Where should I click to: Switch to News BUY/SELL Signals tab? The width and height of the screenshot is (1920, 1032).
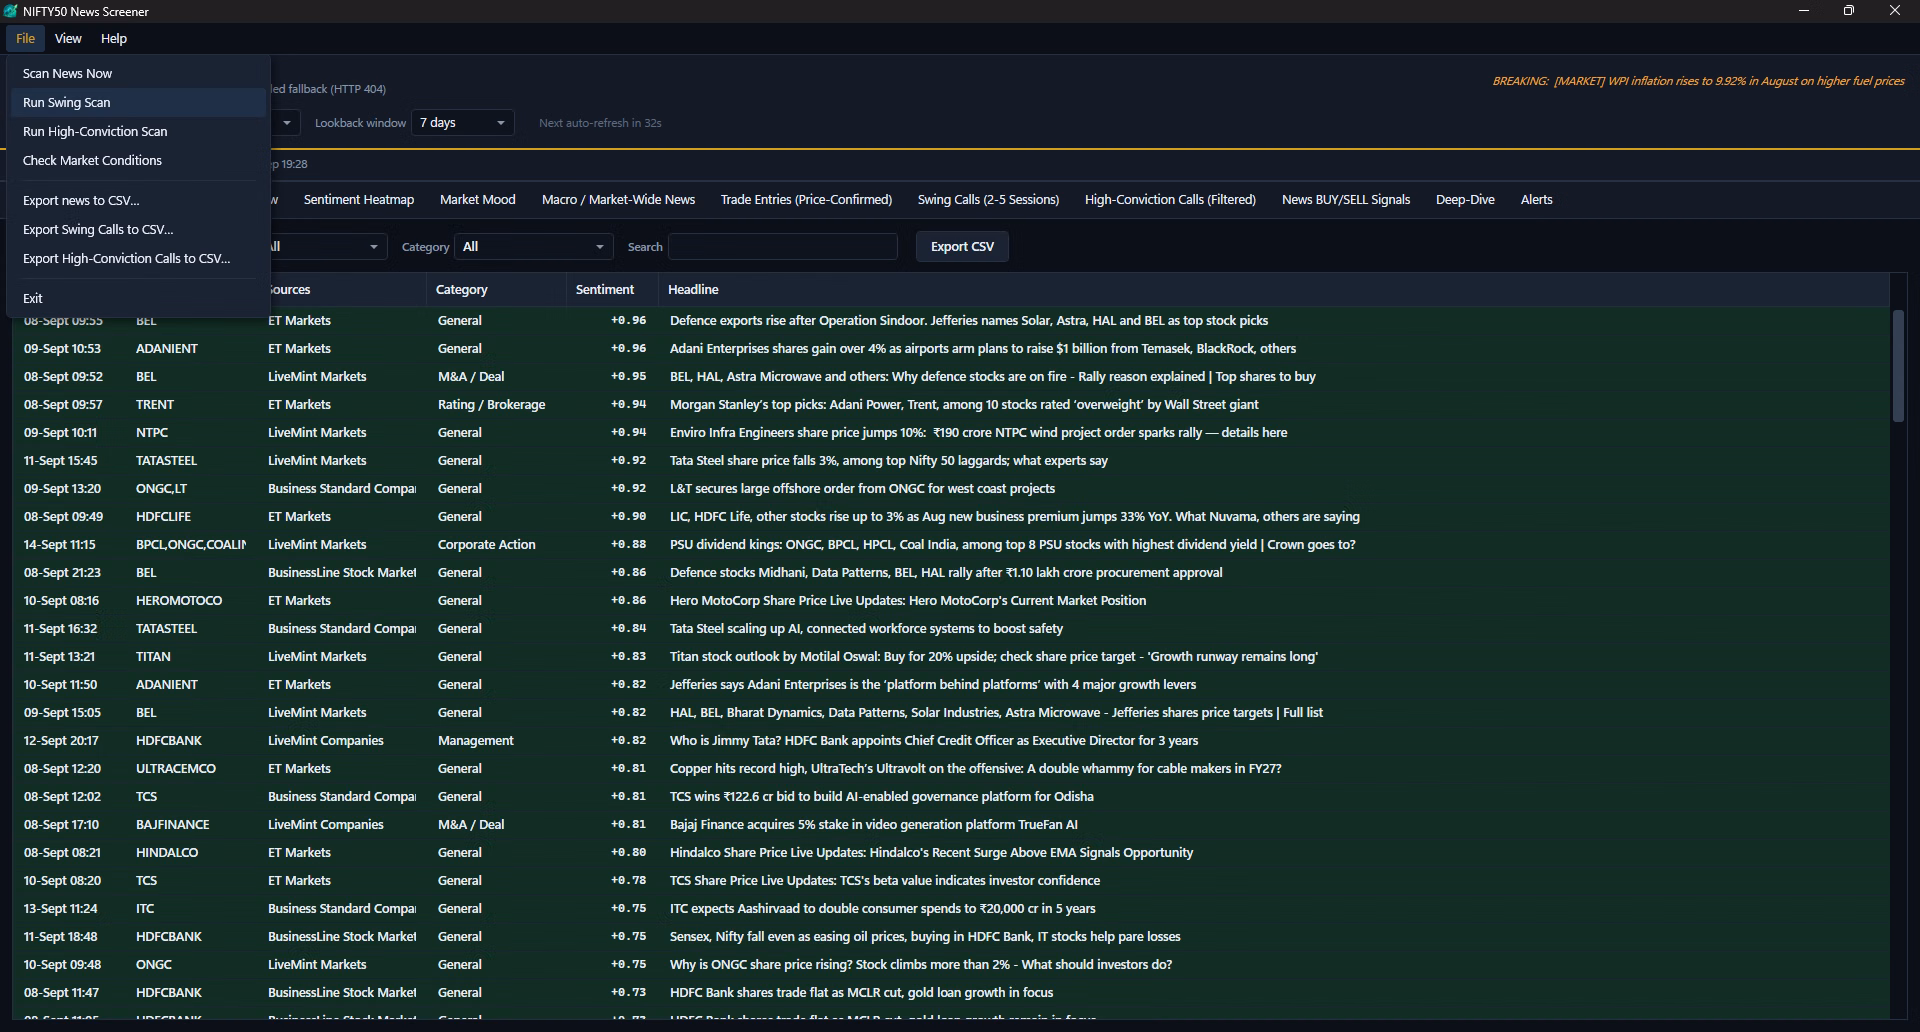[1346, 200]
